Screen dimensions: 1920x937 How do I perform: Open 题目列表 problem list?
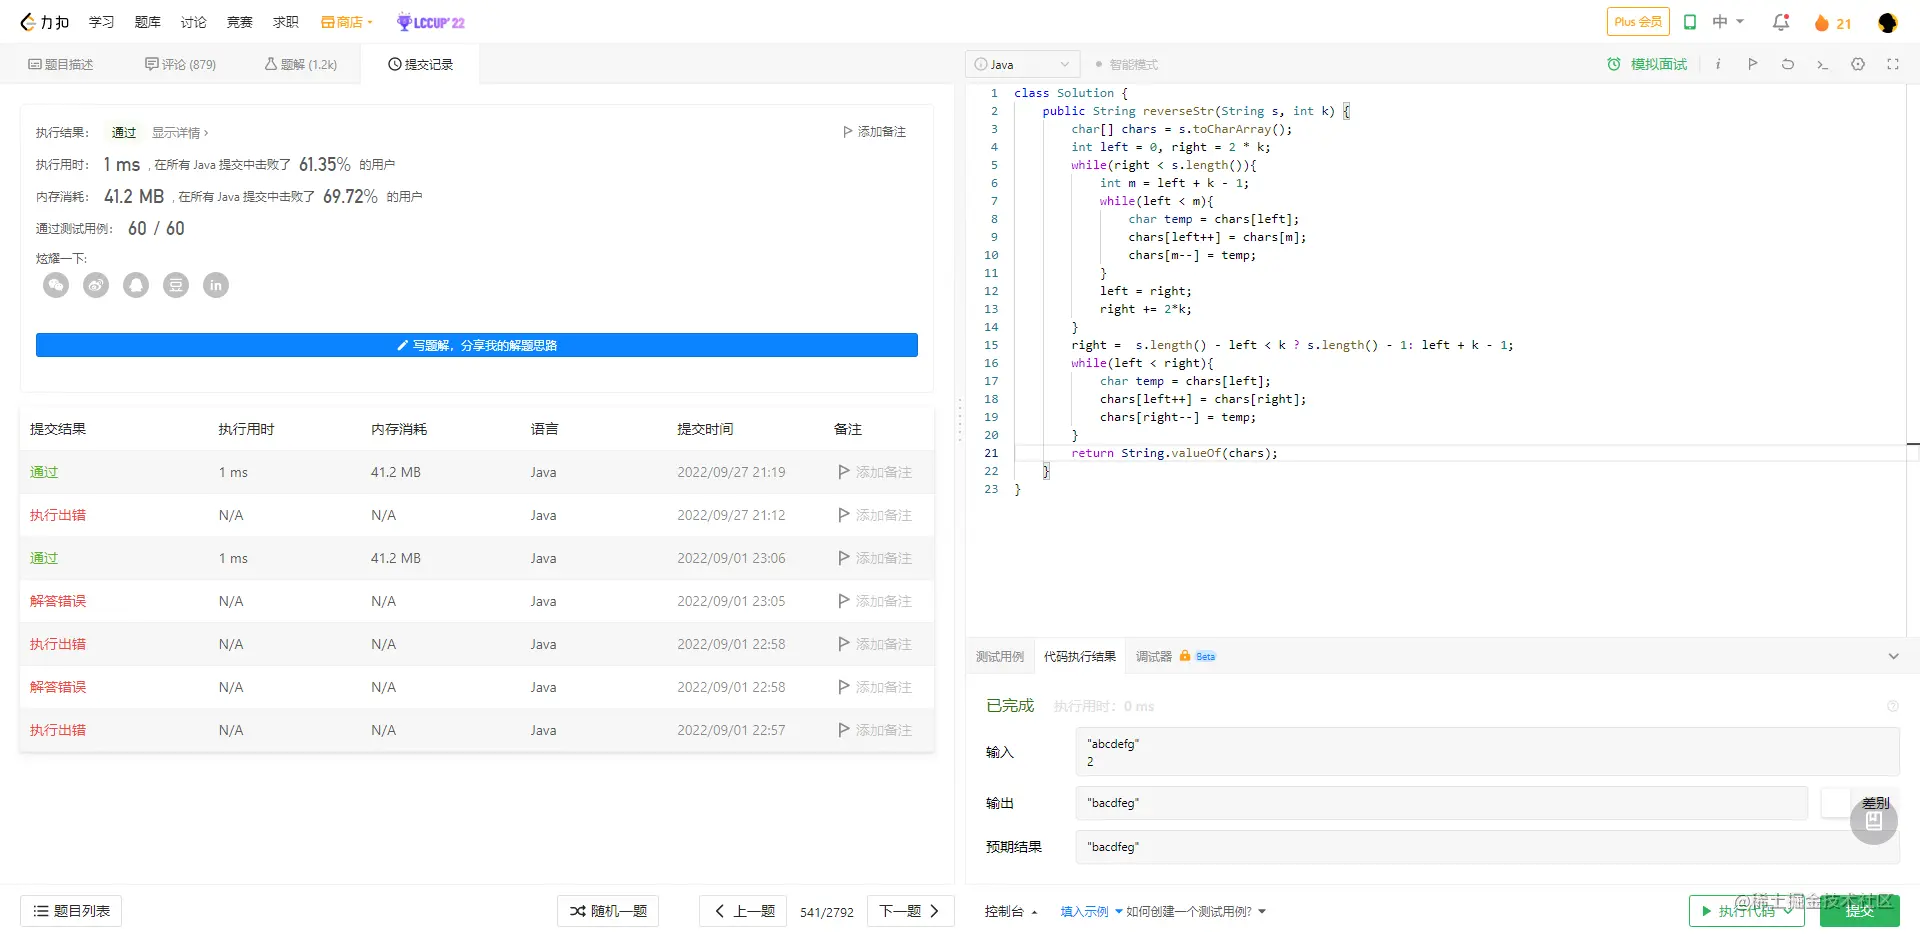coord(71,911)
